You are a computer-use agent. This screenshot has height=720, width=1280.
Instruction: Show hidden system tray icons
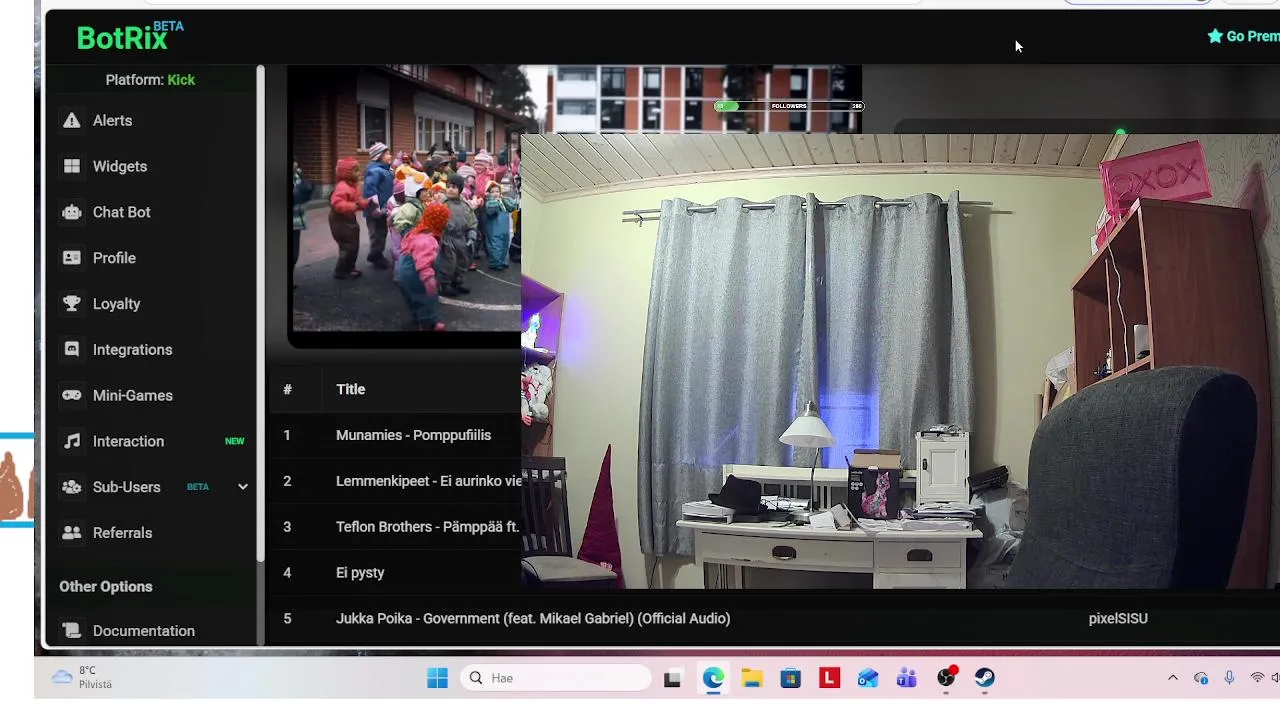1173,678
